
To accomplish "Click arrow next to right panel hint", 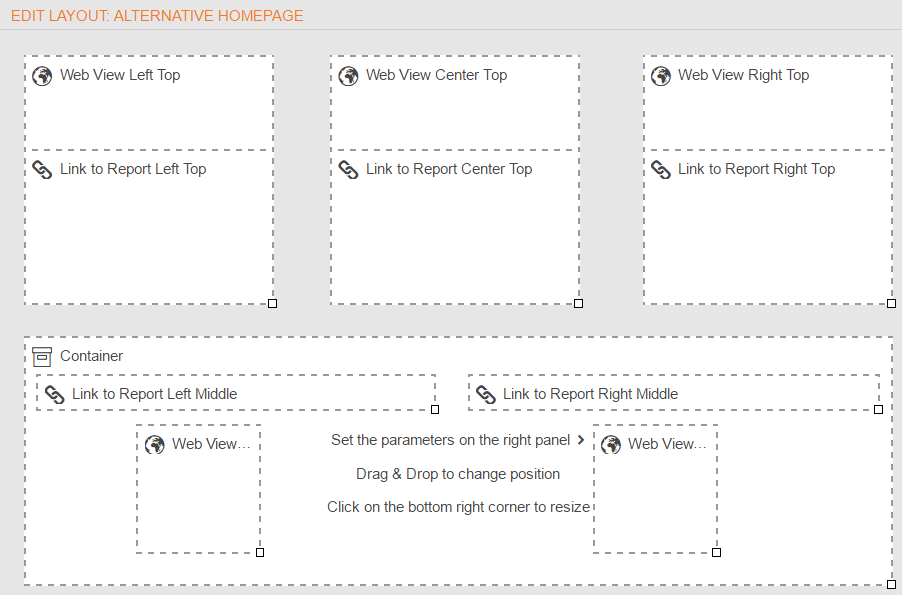I will pos(581,440).
